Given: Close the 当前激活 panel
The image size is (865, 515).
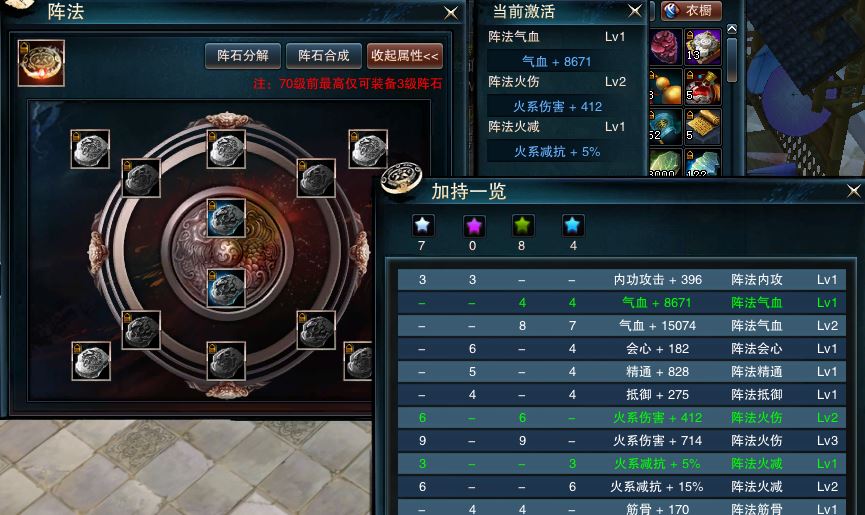Looking at the screenshot, I should coord(635,10).
